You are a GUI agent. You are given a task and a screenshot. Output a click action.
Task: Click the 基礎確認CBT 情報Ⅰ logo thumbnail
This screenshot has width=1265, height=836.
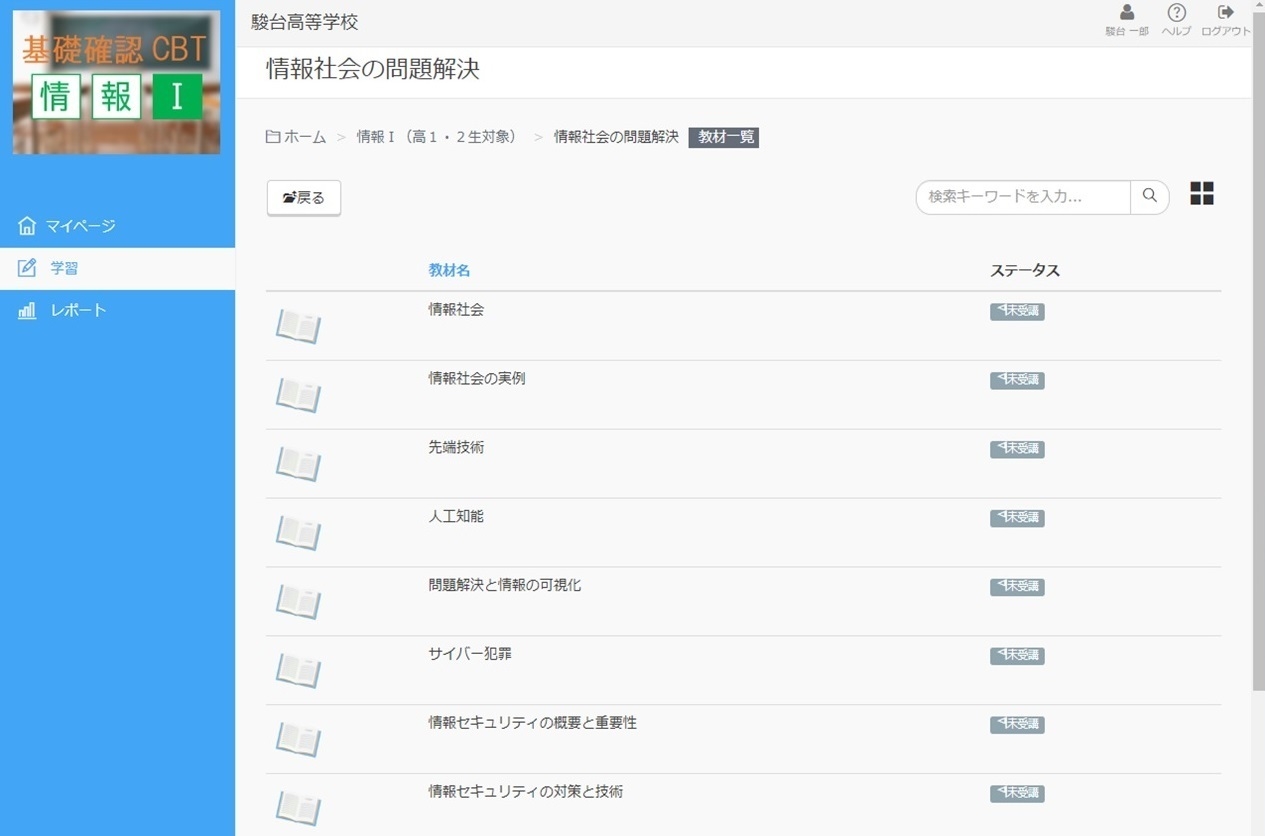tap(116, 81)
